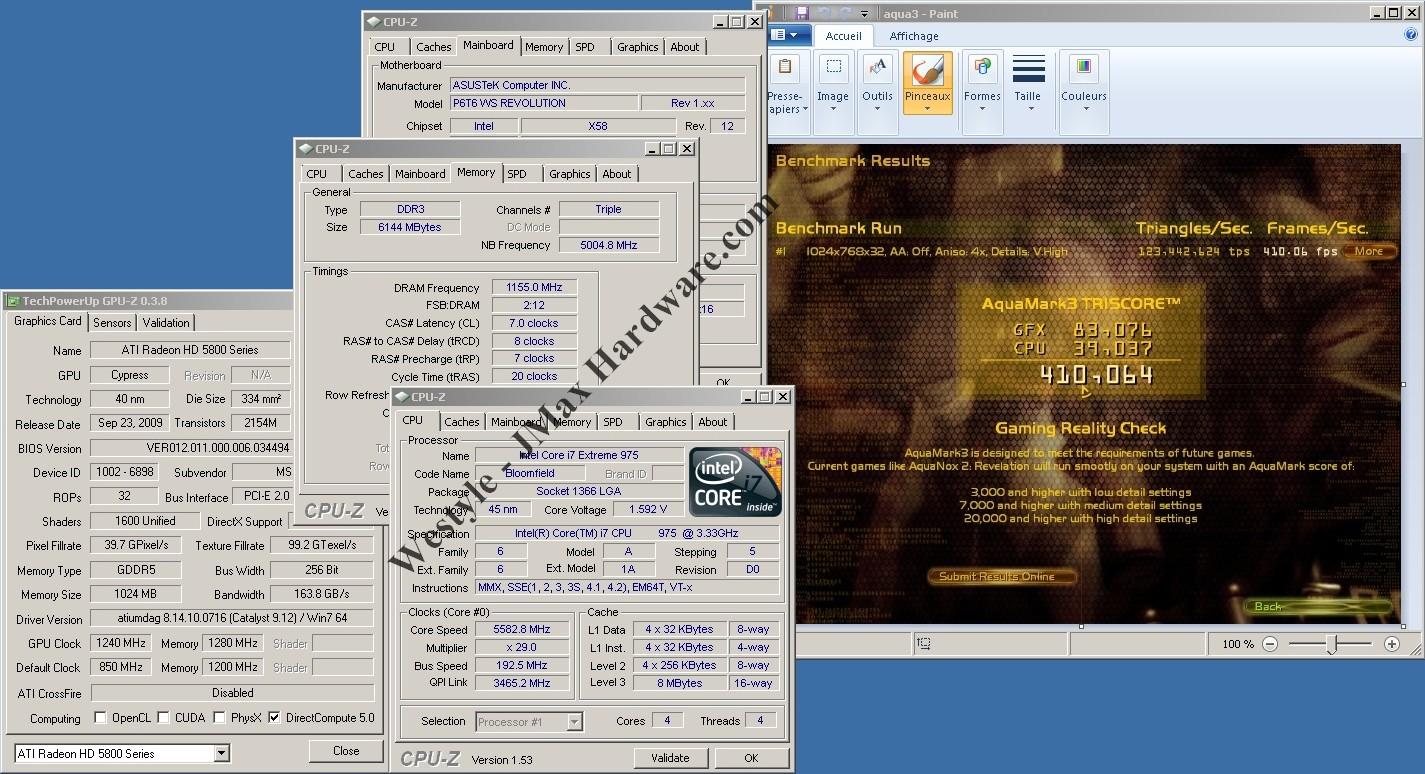Viewport: 1425px width, 774px height.
Task: Select the Pinceaux brush tool icon
Action: pos(927,71)
